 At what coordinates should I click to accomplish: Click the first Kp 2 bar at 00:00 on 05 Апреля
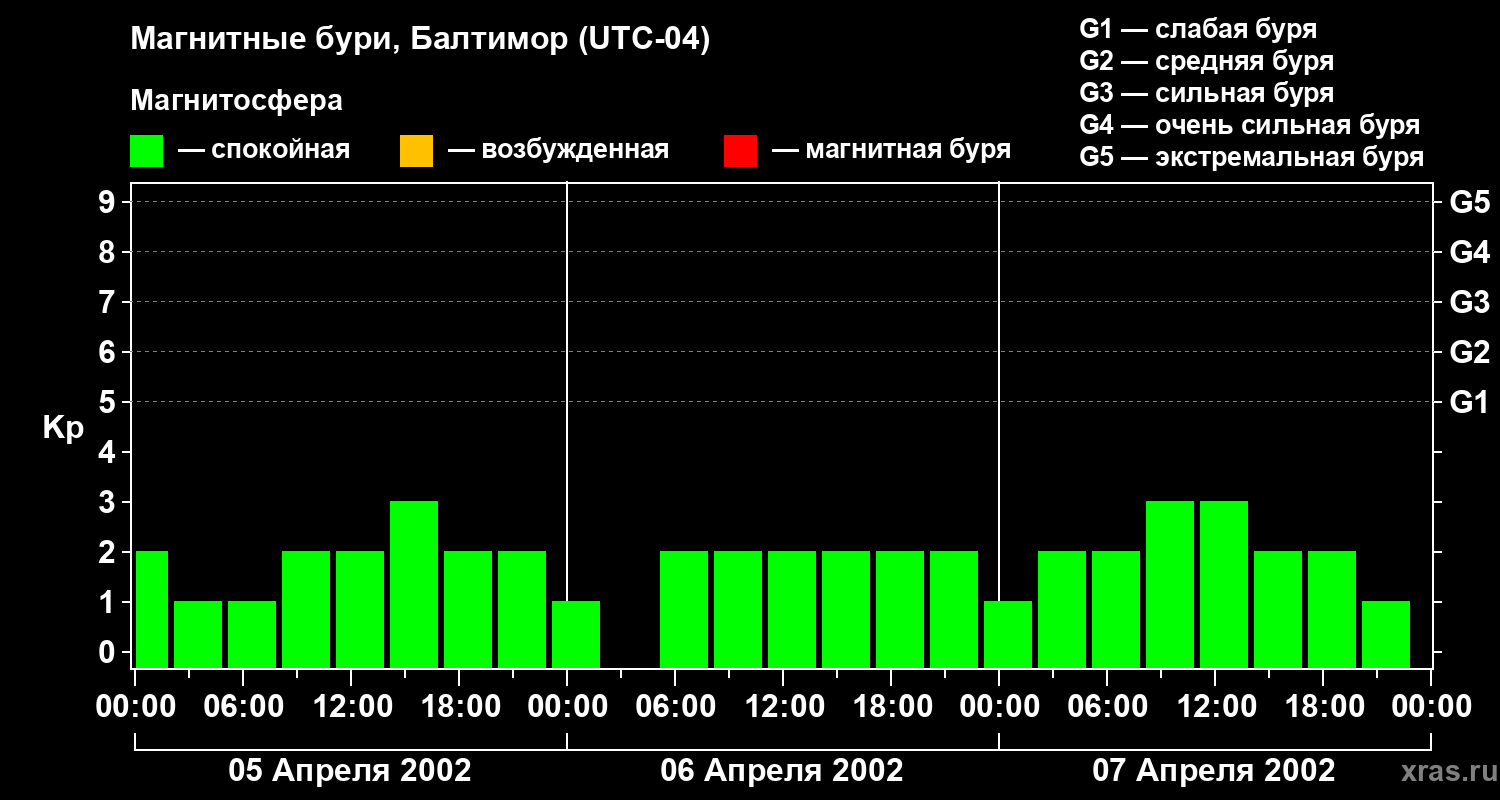click(152, 609)
